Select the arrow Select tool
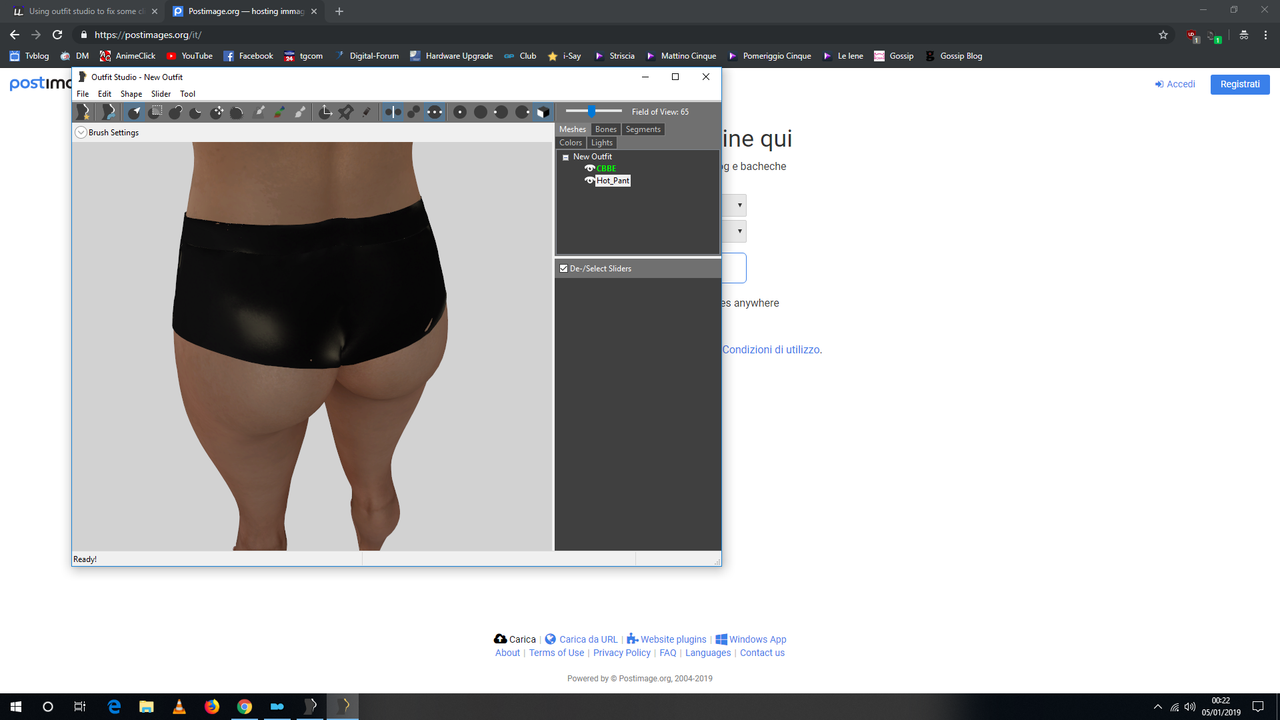 (134, 112)
